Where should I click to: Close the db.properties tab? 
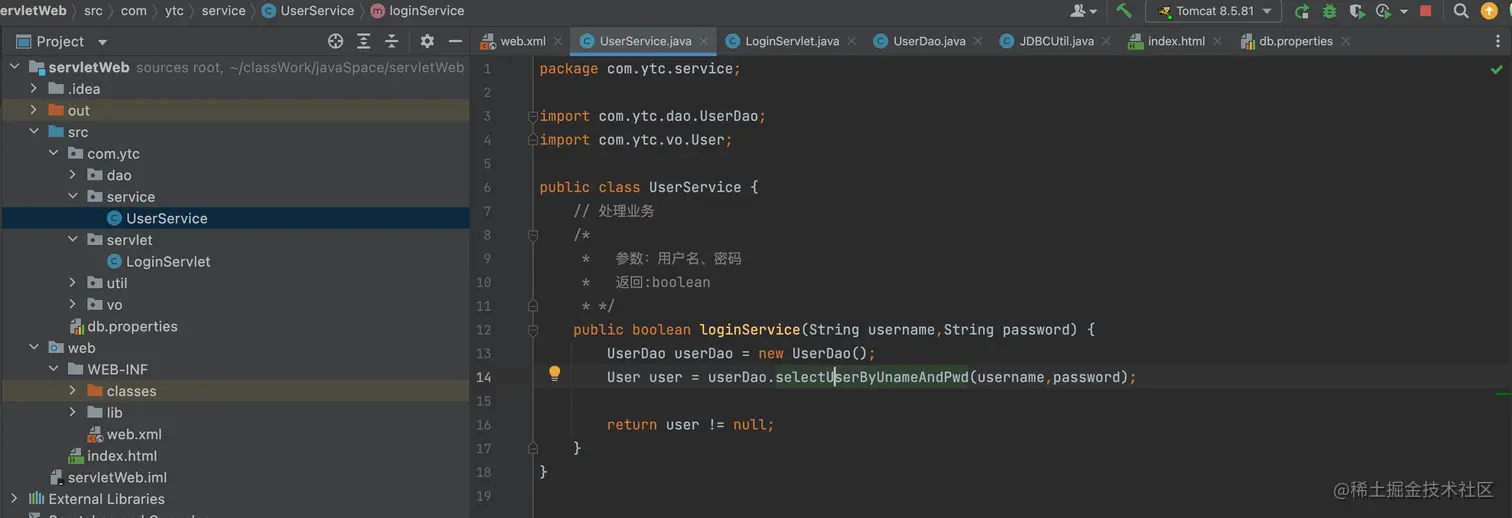[1346, 42]
